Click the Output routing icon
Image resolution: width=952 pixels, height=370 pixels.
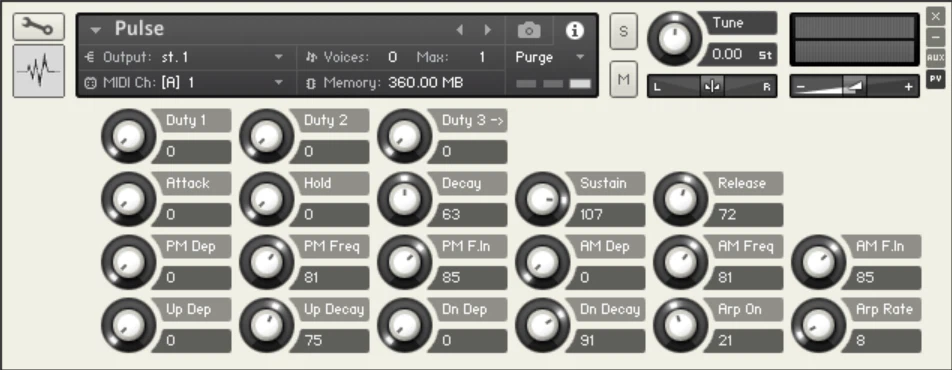(90, 57)
